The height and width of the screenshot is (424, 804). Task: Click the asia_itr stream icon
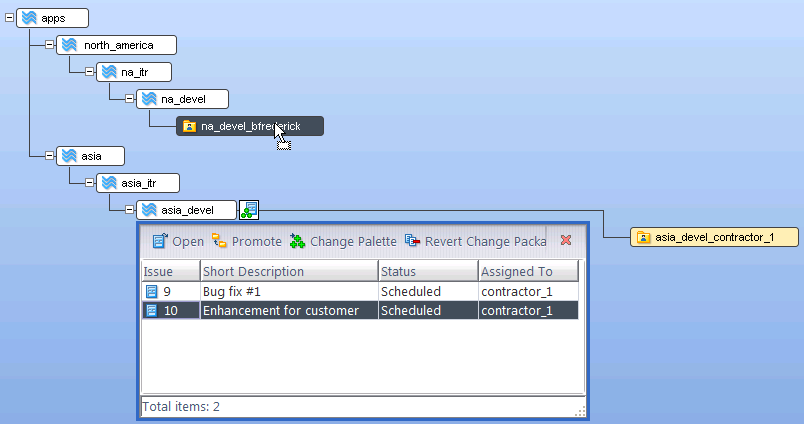point(108,183)
